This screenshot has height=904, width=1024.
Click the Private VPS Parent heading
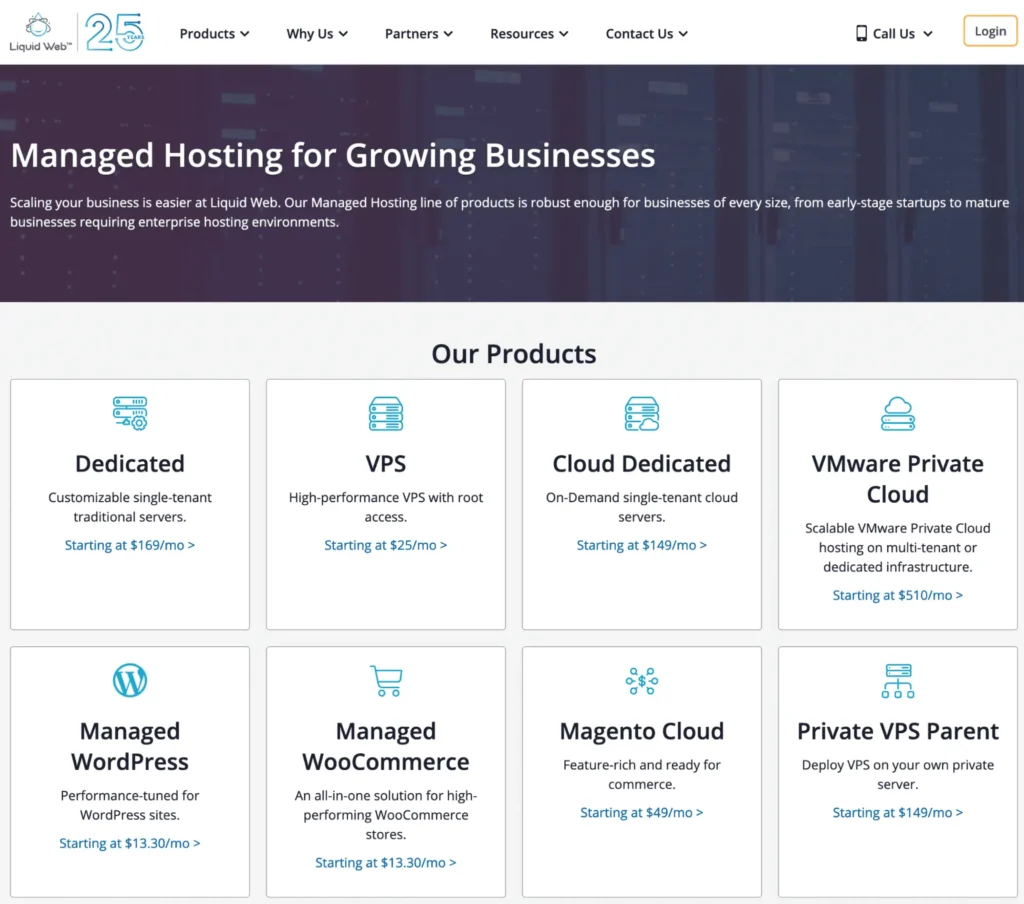coord(898,731)
